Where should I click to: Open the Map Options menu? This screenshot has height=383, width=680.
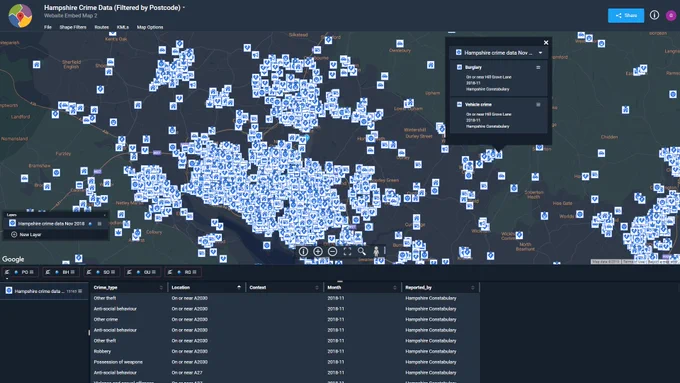[150, 27]
